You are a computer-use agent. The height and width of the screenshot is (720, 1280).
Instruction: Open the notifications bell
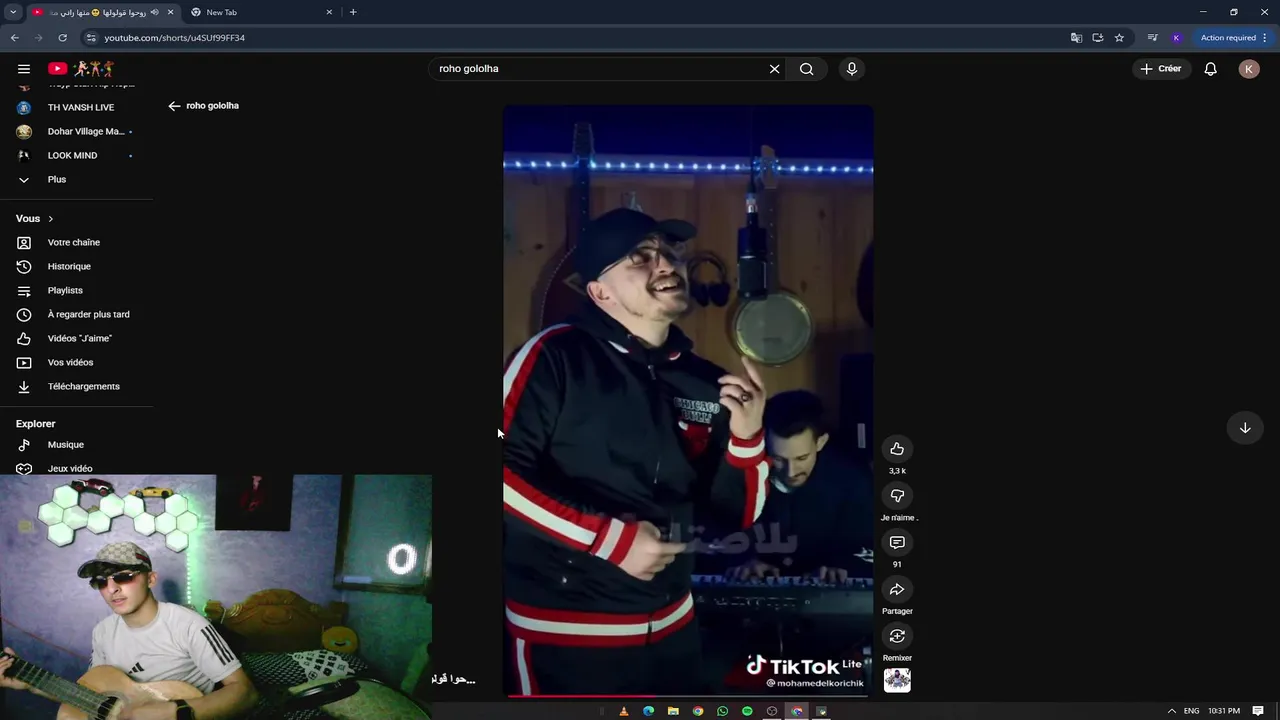click(1210, 69)
